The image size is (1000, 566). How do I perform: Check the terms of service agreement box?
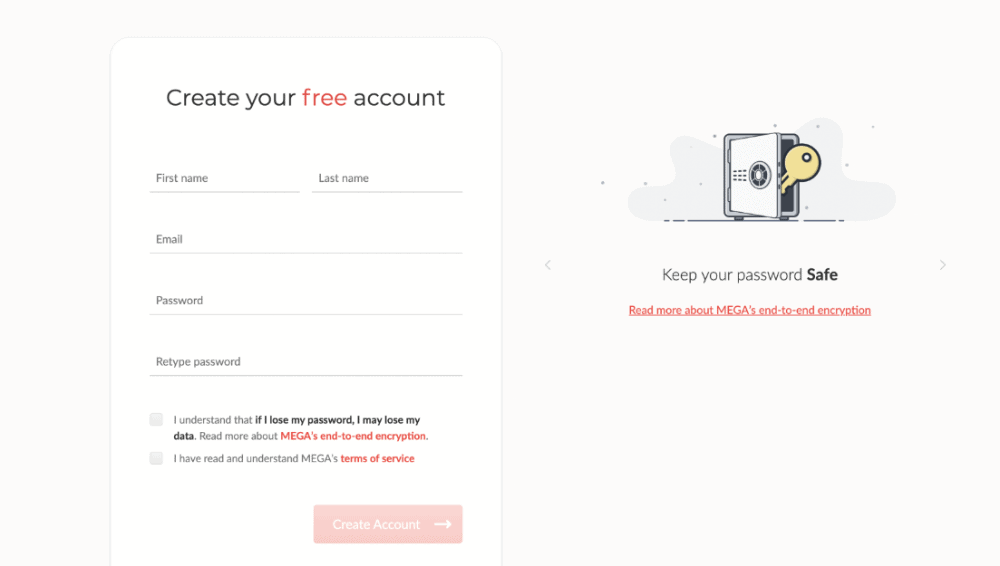[x=156, y=458]
